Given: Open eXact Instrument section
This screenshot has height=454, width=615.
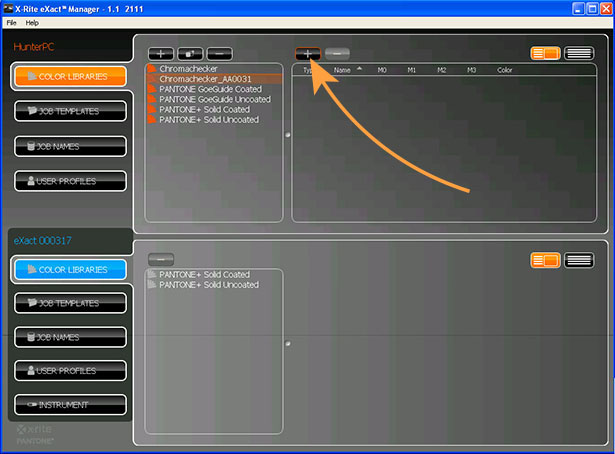Looking at the screenshot, I should (71, 405).
